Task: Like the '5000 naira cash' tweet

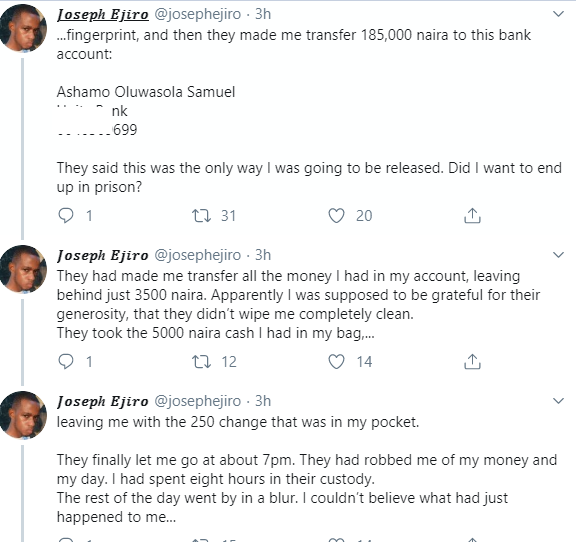Action: [336, 362]
